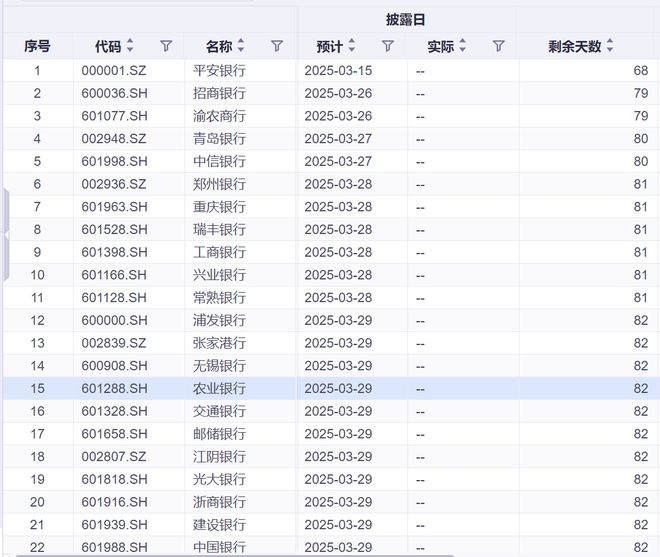The image size is (660, 557).
Task: Click the 披露日 group header
Action: pyautogui.click(x=405, y=20)
